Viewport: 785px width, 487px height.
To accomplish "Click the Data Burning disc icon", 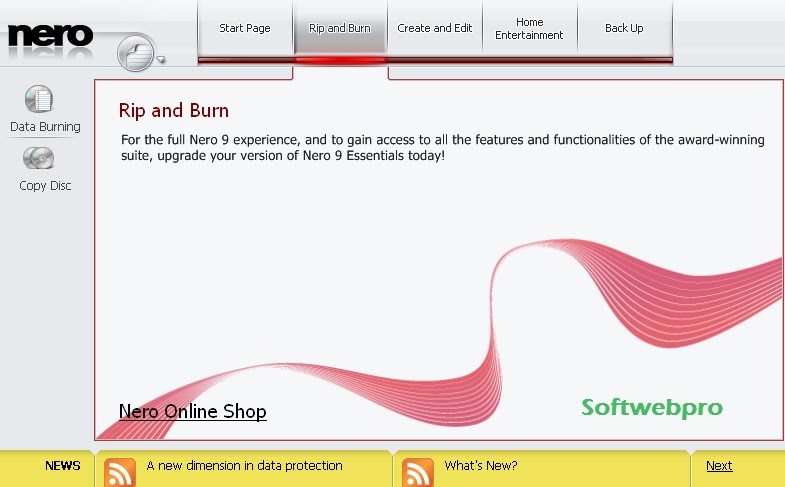I will [39, 99].
